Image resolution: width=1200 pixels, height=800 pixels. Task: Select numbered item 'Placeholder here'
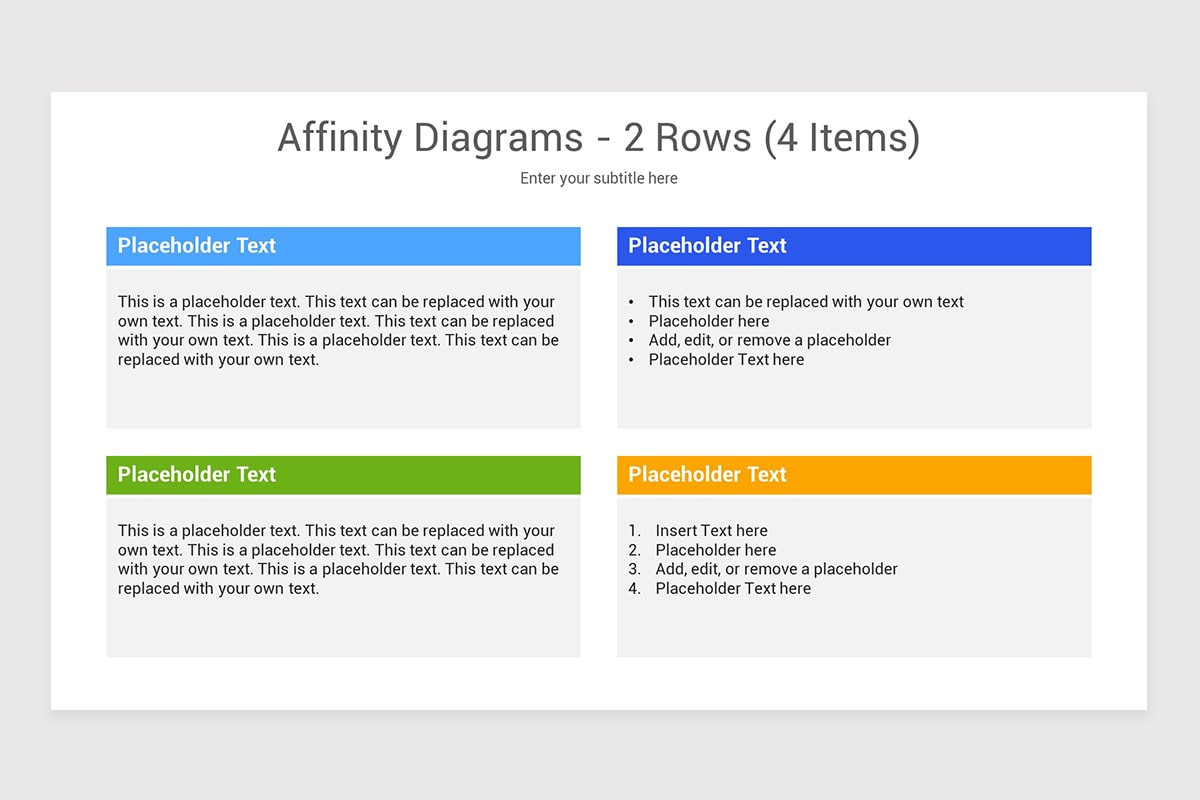[x=715, y=550]
